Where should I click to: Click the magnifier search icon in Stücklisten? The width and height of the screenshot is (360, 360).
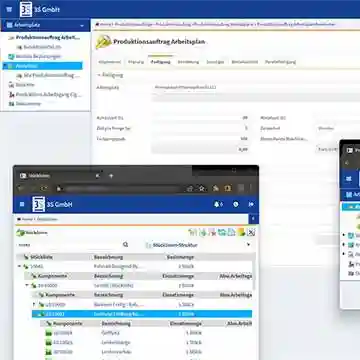click(126, 245)
